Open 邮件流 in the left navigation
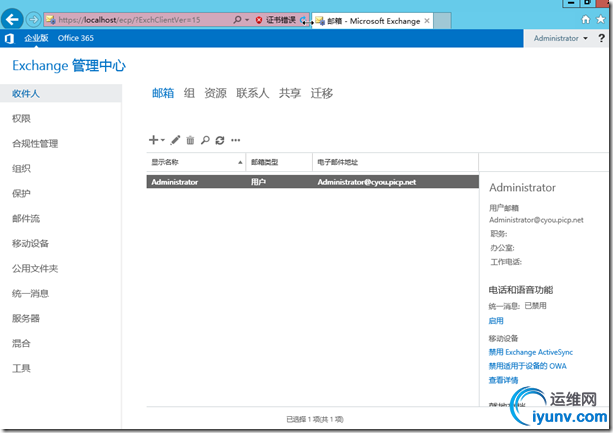The width and height of the screenshot is (613, 433). coord(26,218)
